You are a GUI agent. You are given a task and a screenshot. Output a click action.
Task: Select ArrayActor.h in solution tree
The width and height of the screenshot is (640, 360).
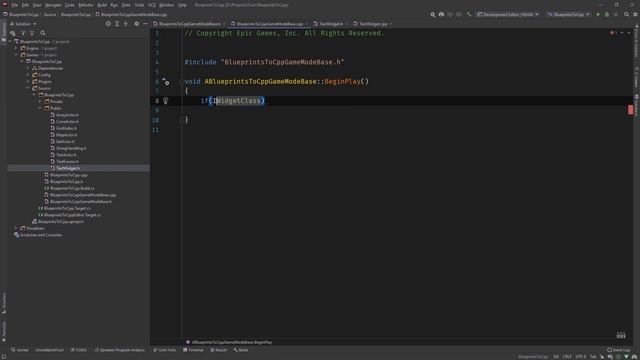point(67,115)
